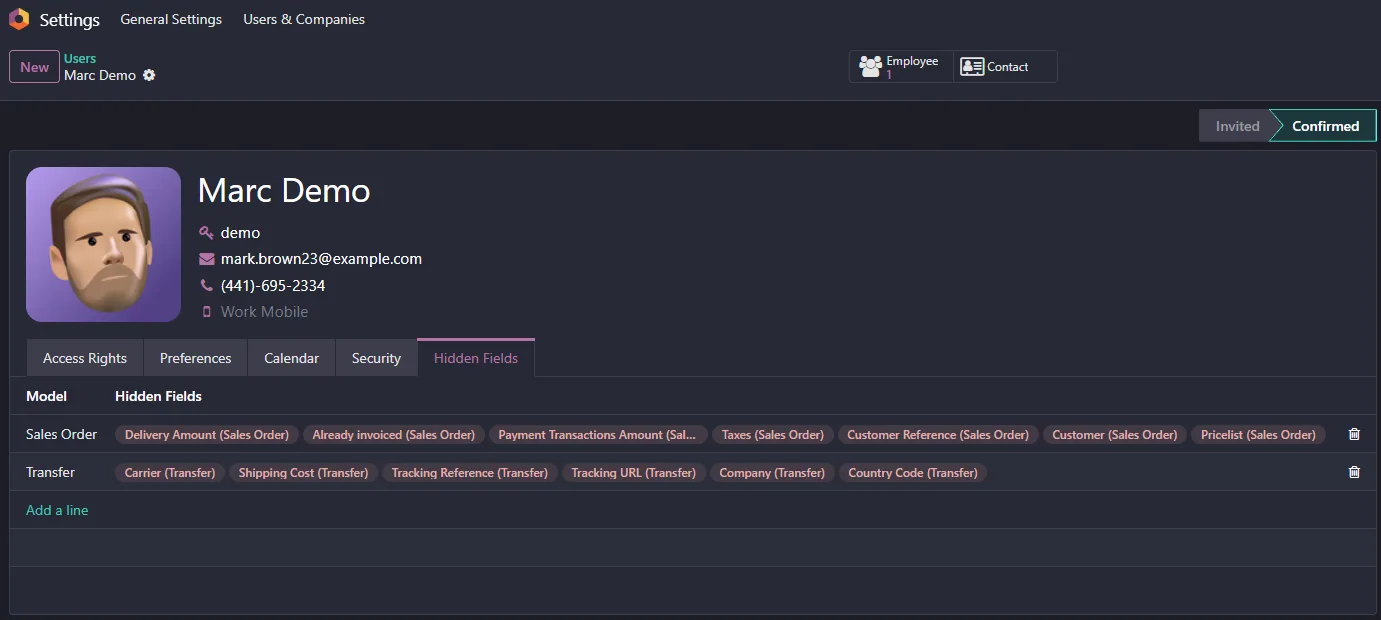Click the key icon next to demo login
This screenshot has width=1381, height=620.
[206, 232]
